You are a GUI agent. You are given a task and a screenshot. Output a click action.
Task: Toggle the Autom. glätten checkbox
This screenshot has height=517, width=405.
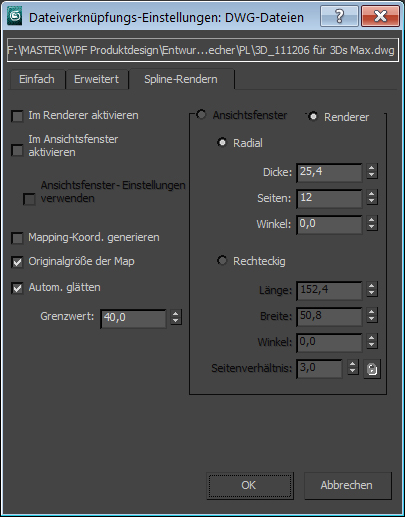tap(17, 288)
